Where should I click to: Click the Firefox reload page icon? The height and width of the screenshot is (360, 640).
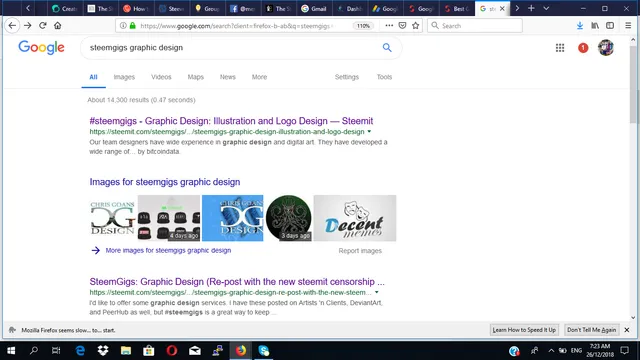pos(43,25)
